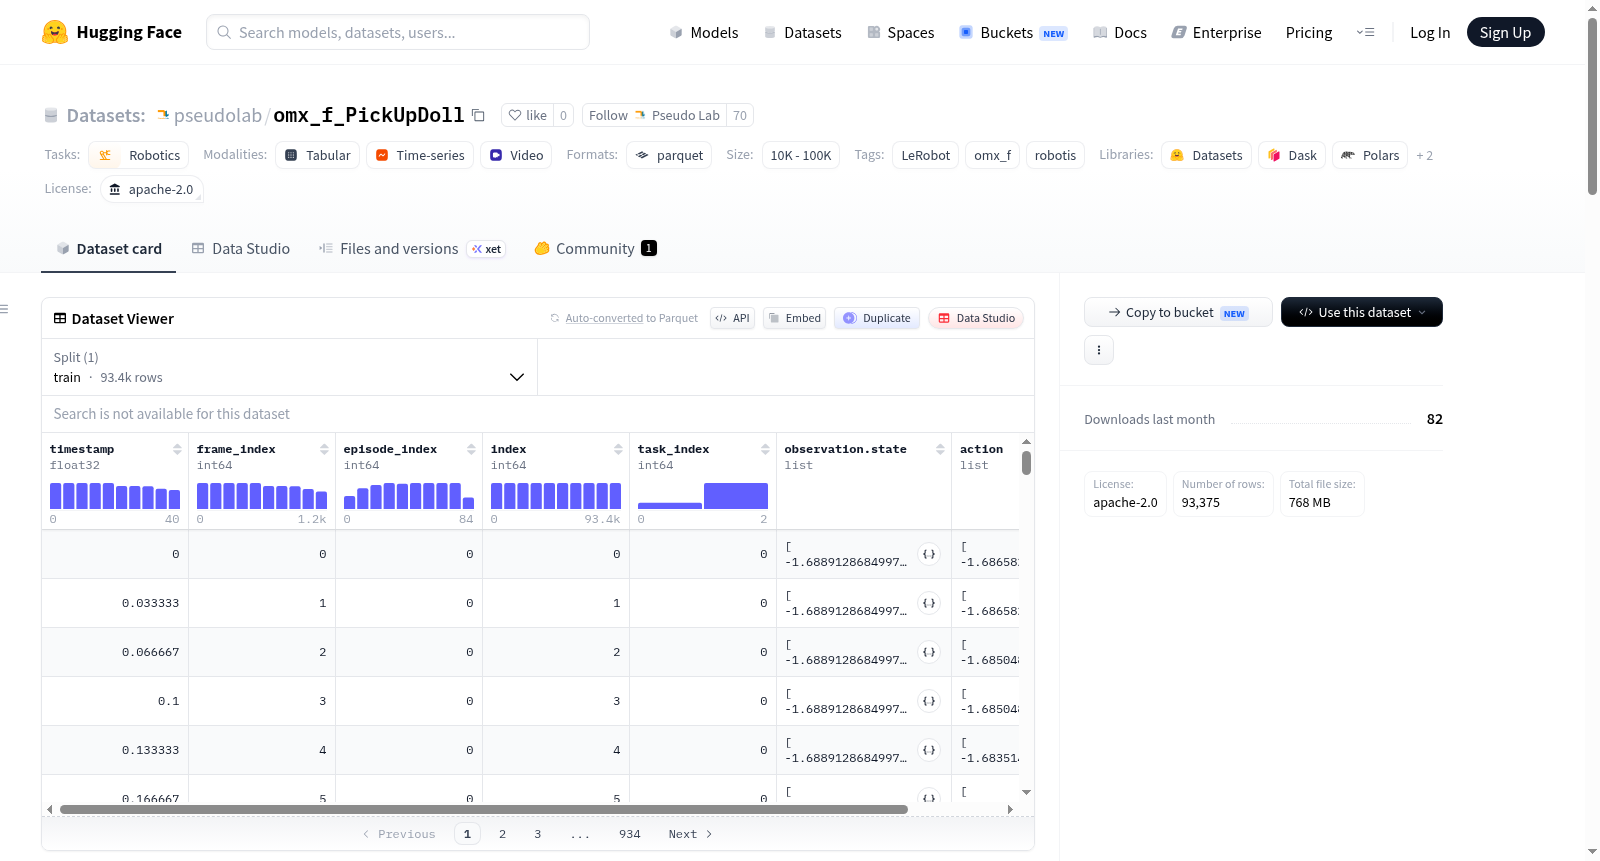Go to Models in the top navigation

704,32
